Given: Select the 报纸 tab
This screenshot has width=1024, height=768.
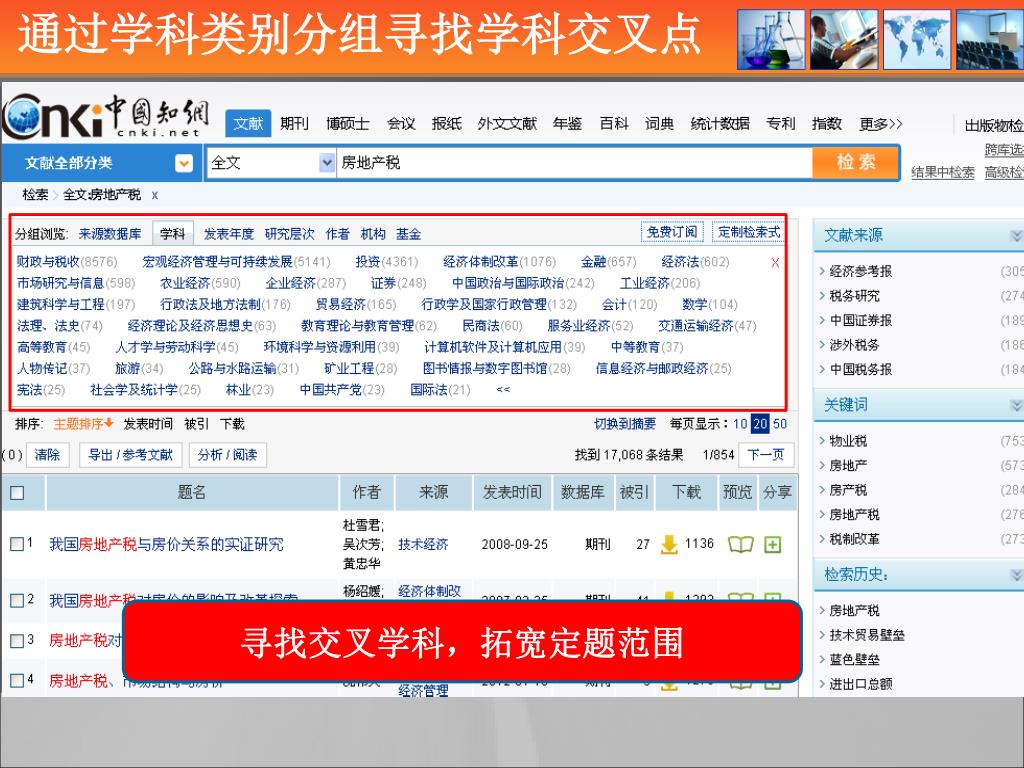Looking at the screenshot, I should click(447, 123).
